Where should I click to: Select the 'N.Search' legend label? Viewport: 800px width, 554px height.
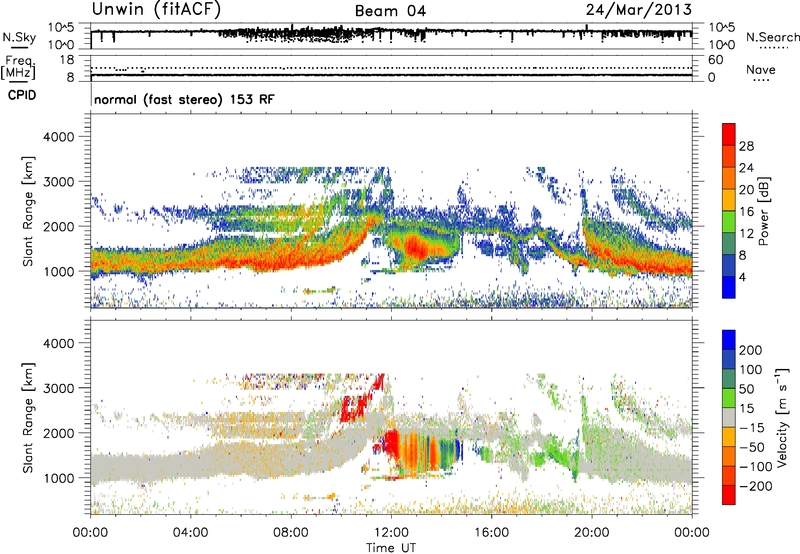tap(772, 37)
